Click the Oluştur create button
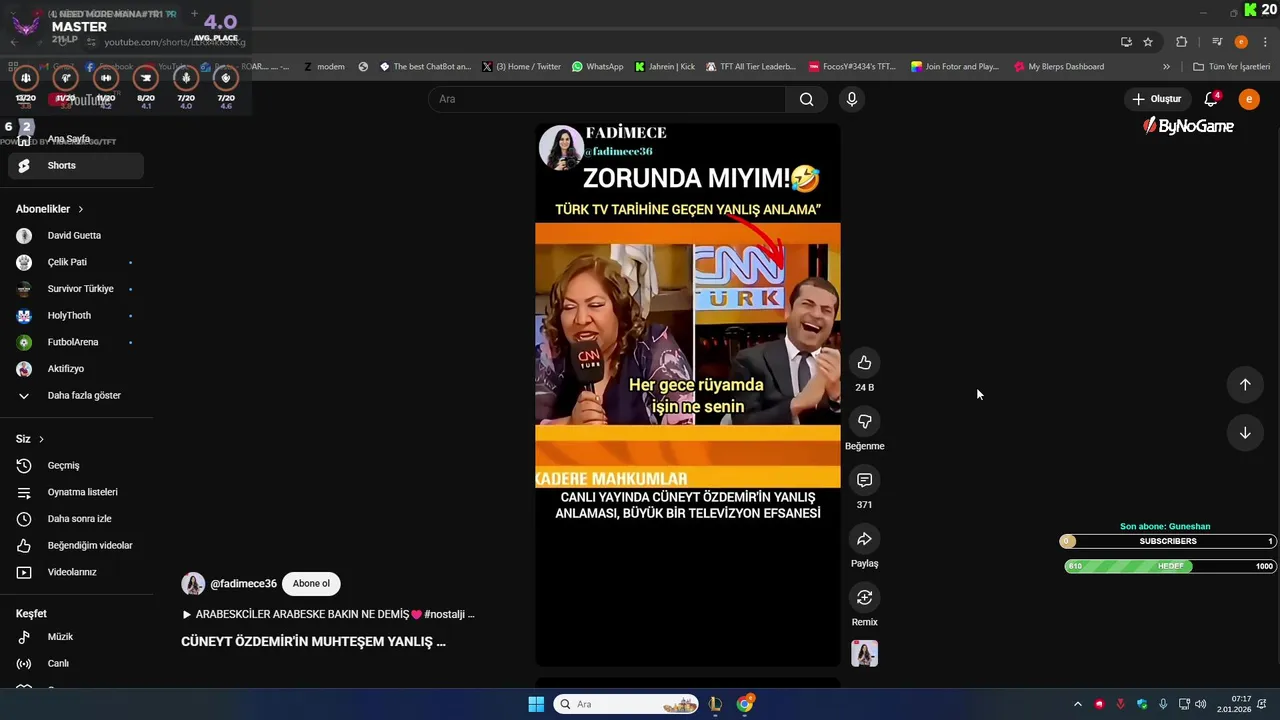 (1157, 99)
